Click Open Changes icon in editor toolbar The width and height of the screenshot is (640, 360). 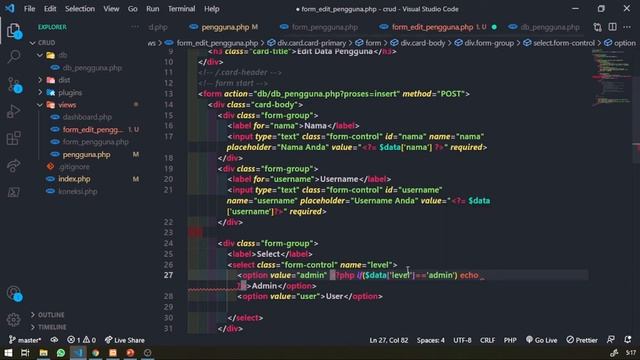(598, 27)
